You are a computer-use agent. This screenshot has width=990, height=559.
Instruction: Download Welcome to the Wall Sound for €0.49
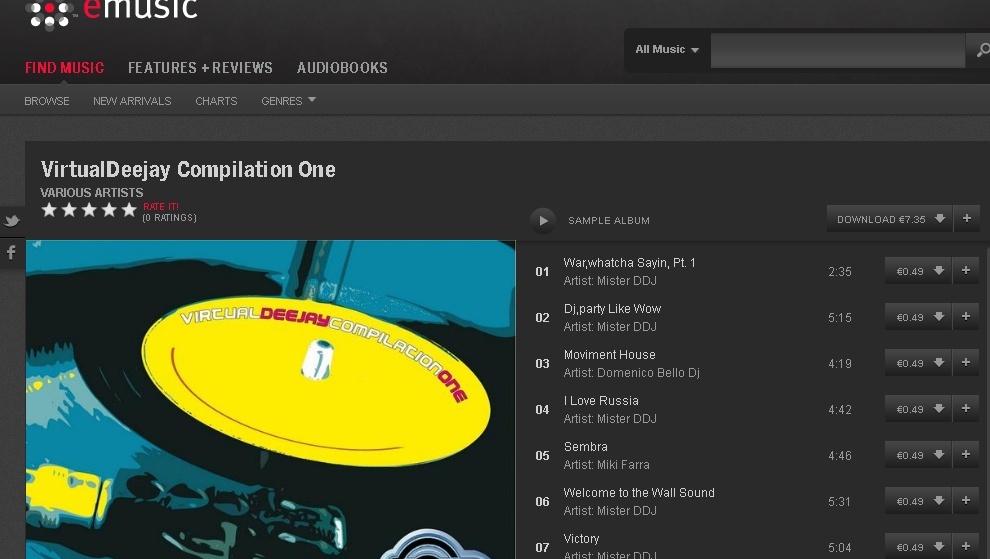[x=918, y=502]
